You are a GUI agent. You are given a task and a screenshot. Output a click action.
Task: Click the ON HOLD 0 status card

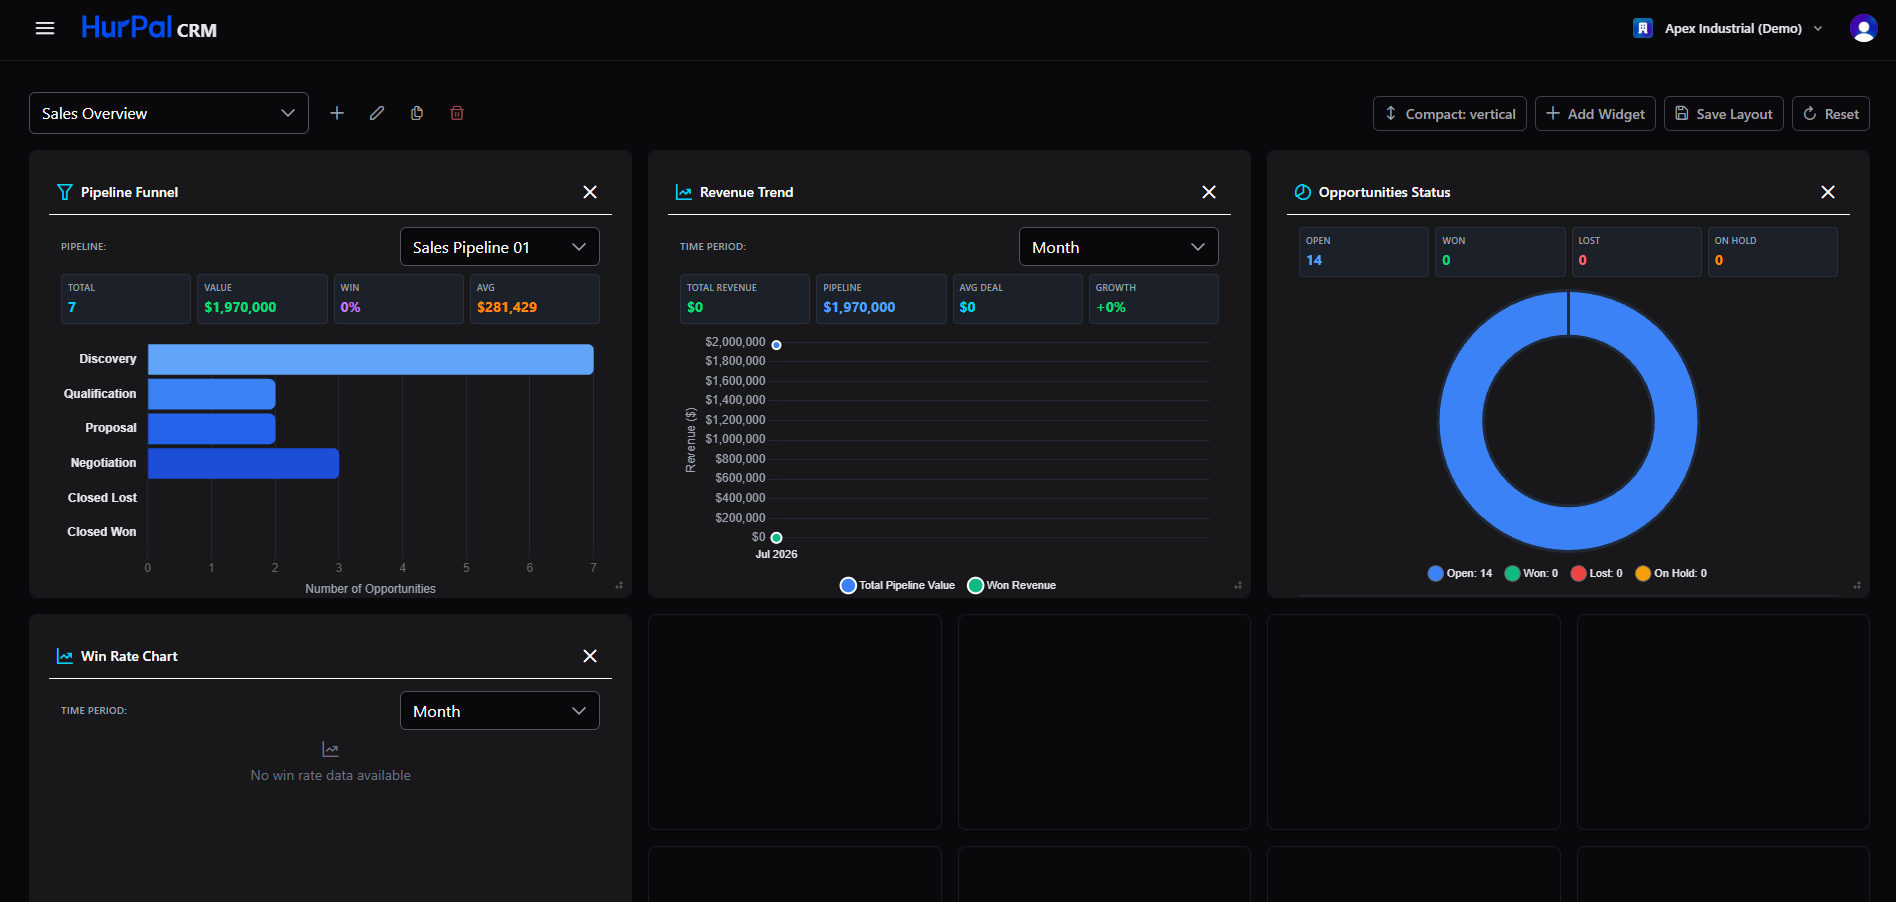pos(1773,252)
